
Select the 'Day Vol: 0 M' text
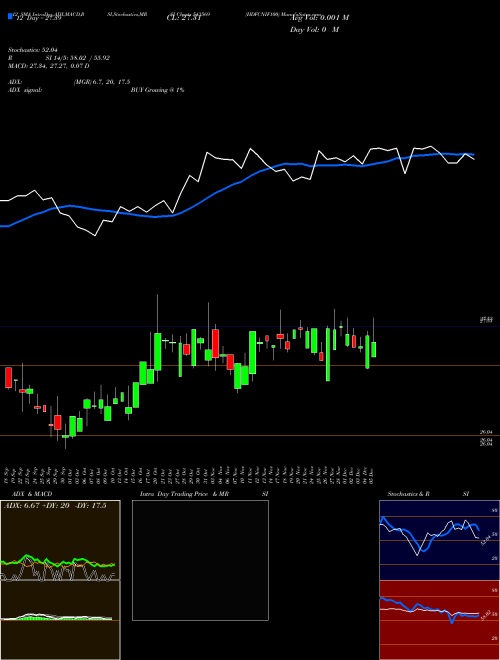314,30
